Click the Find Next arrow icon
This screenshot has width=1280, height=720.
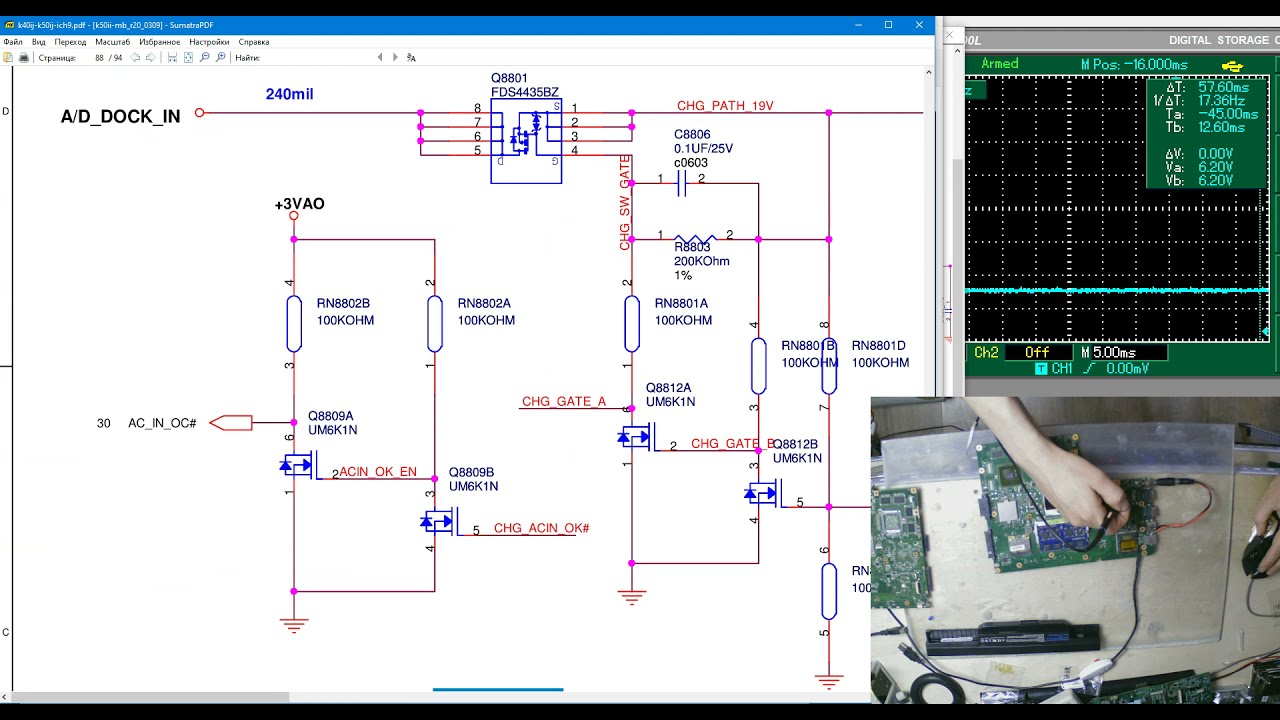point(395,58)
